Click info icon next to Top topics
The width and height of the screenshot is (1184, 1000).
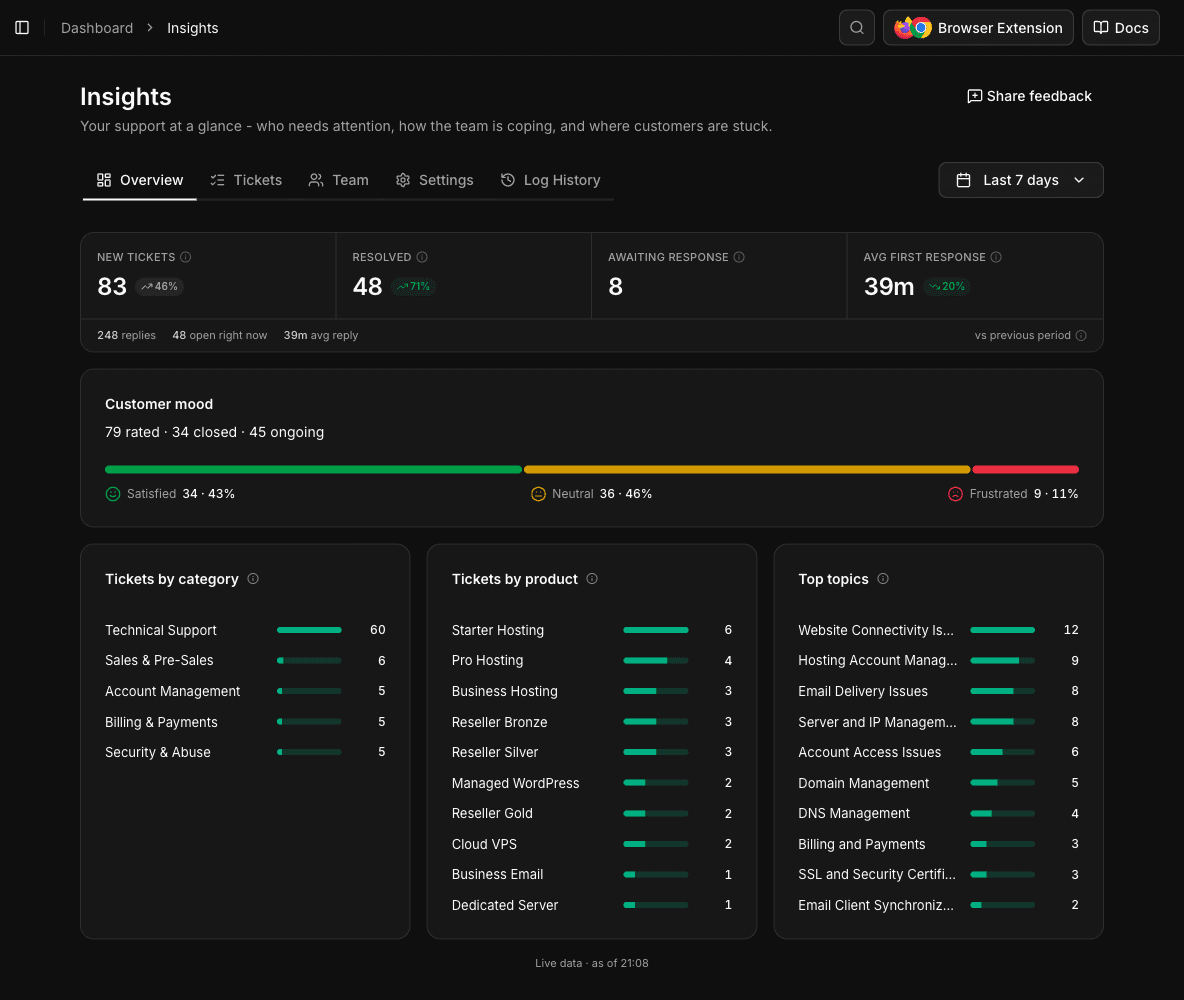pyautogui.click(x=883, y=579)
